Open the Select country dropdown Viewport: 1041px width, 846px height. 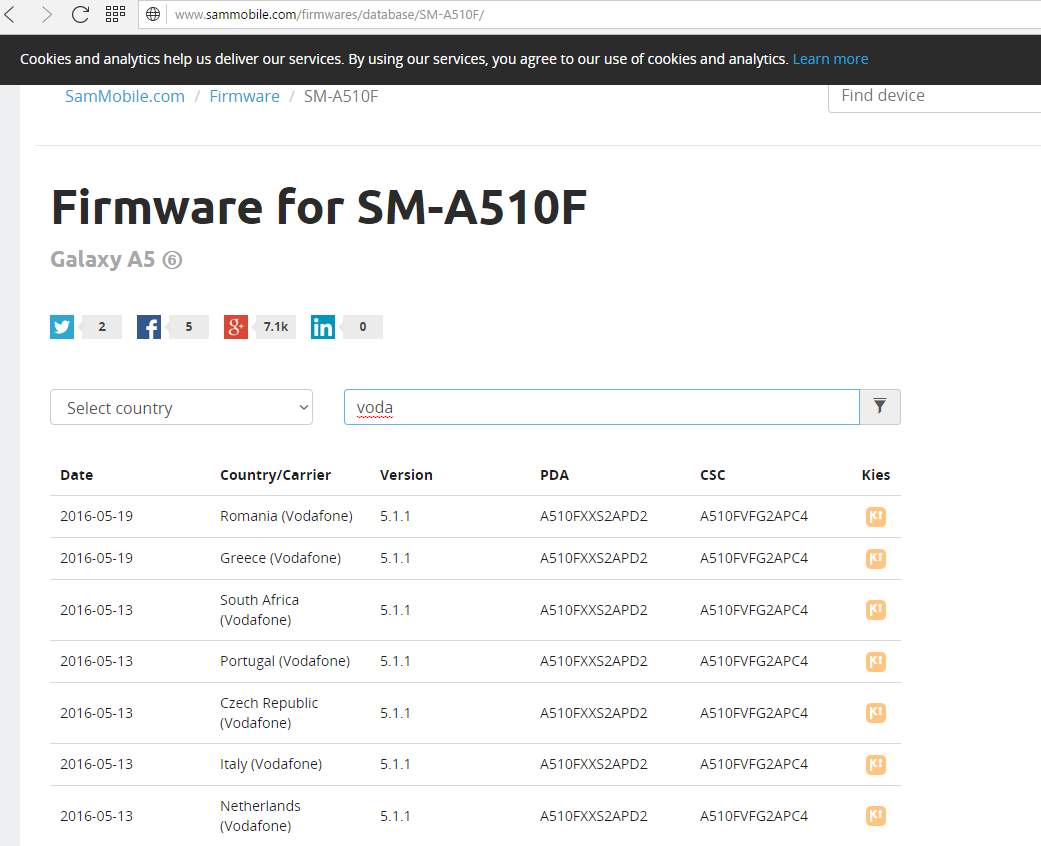click(x=181, y=407)
